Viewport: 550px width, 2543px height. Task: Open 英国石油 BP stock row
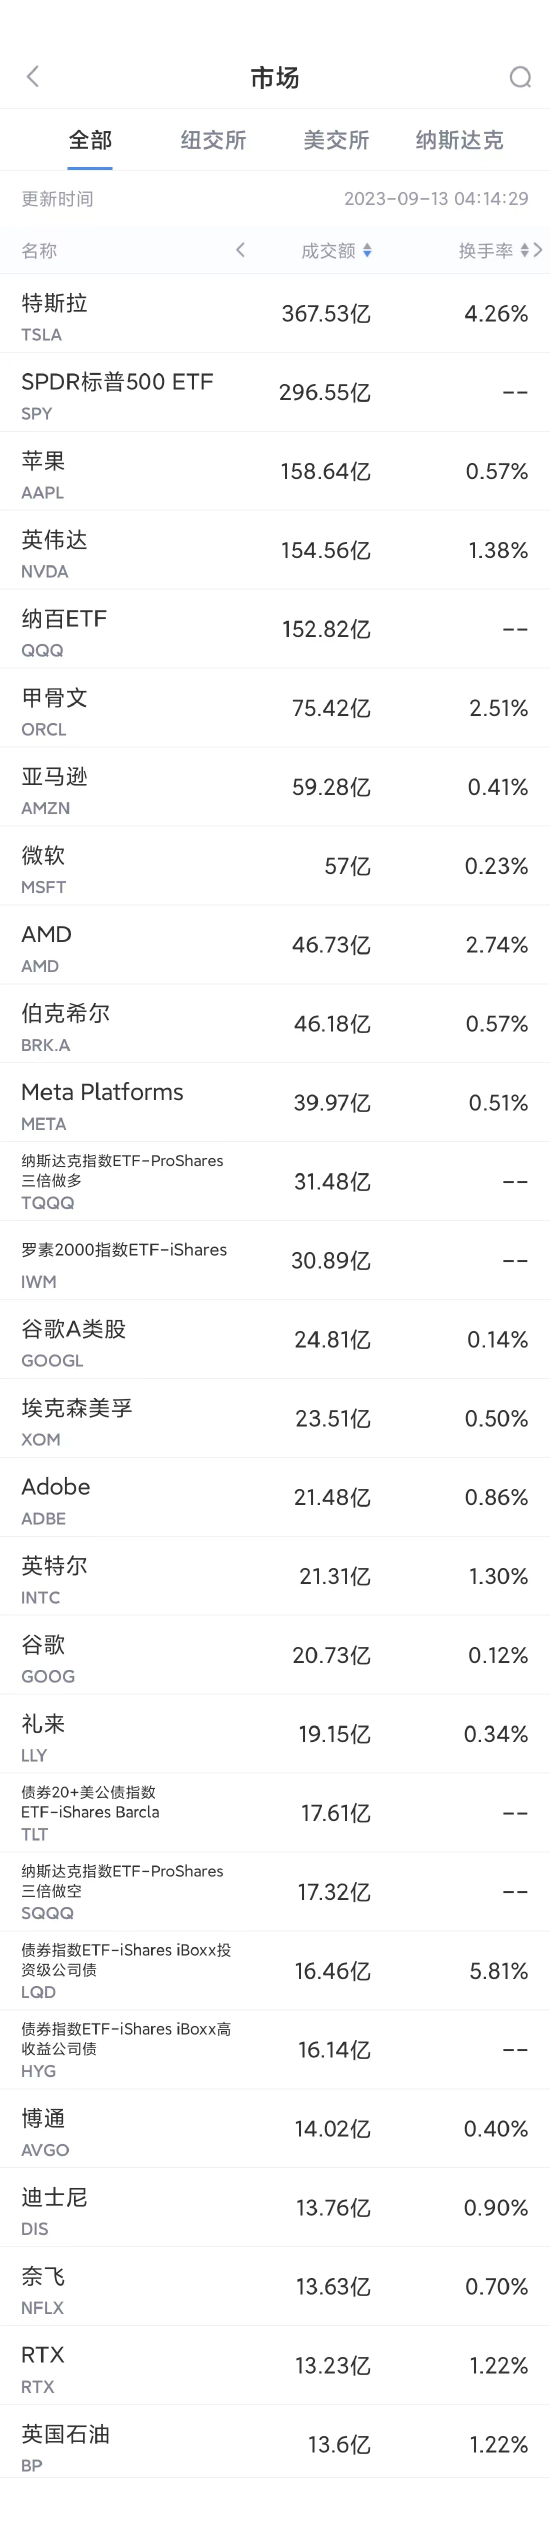click(275, 2446)
